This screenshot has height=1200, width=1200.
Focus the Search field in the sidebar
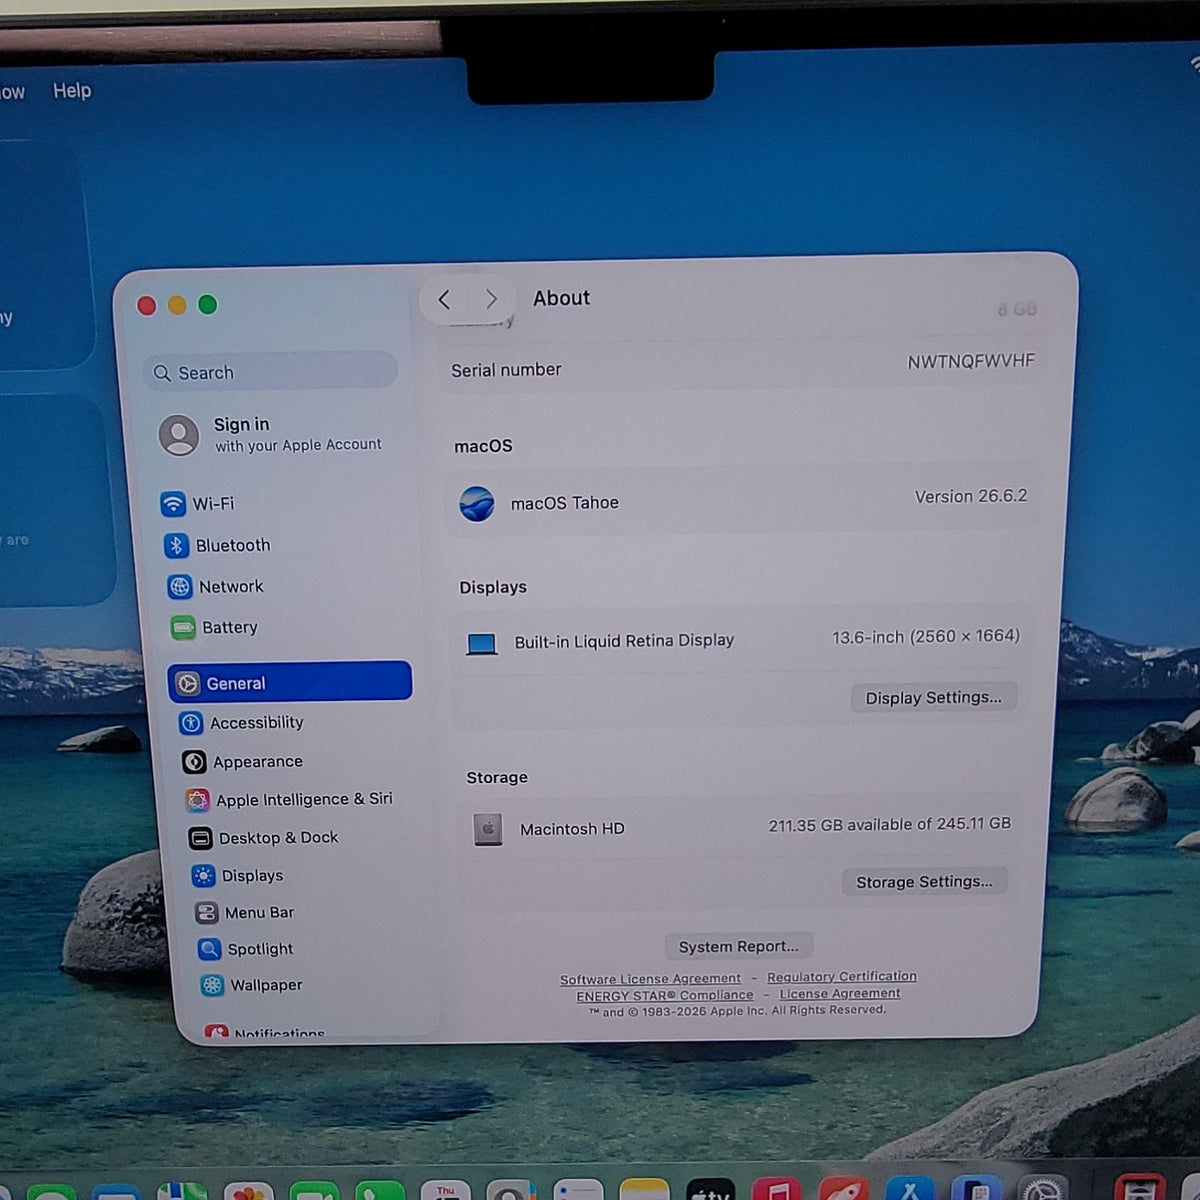click(x=271, y=372)
